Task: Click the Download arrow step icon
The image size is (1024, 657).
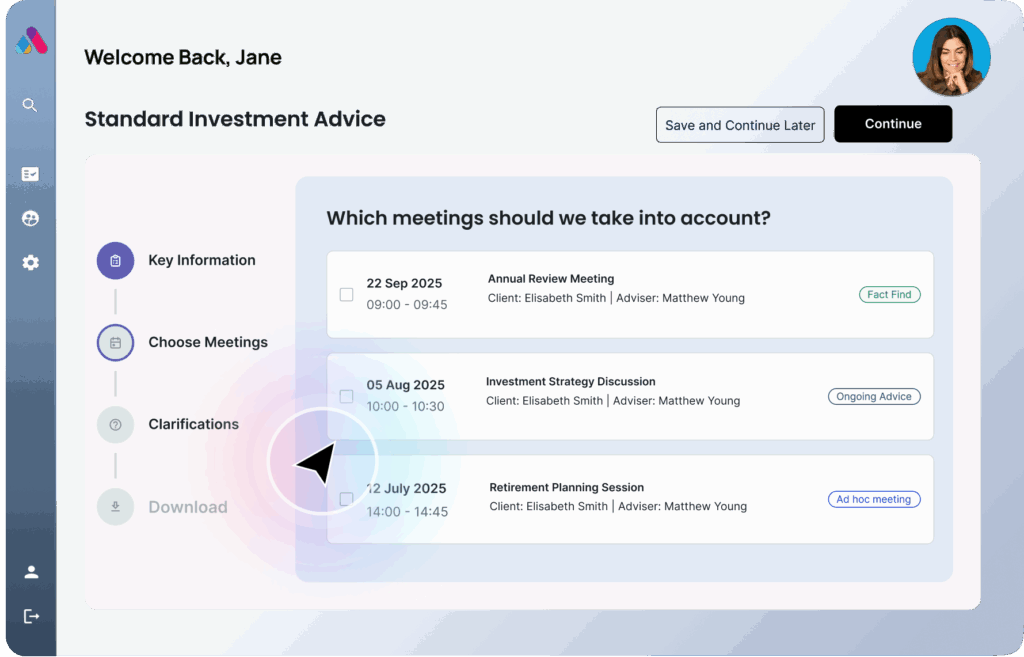Action: 115,507
